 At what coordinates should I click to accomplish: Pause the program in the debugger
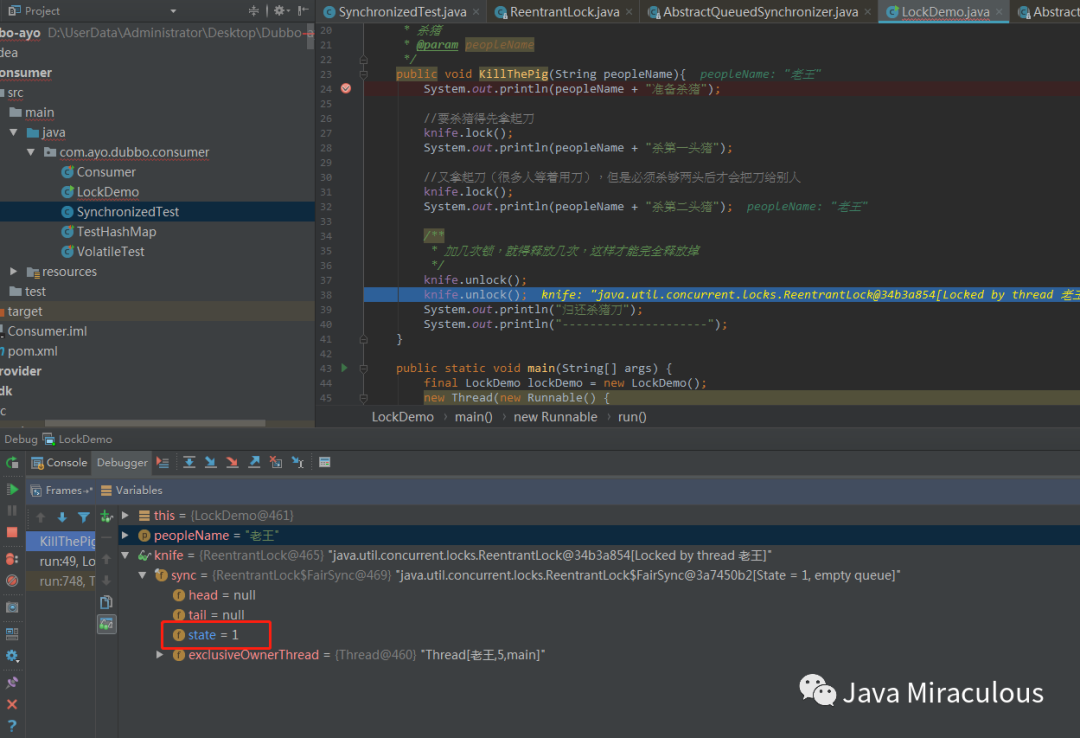coord(12,511)
